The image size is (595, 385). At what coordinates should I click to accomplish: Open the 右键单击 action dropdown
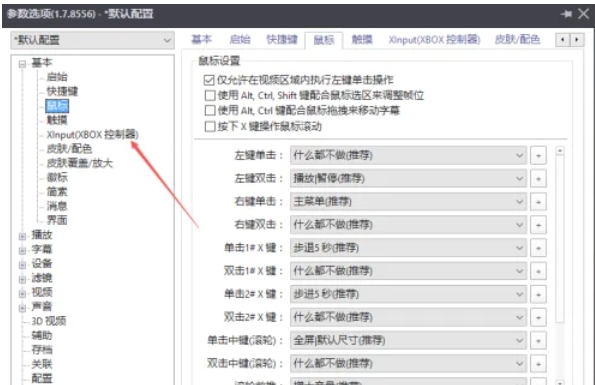[x=408, y=202]
